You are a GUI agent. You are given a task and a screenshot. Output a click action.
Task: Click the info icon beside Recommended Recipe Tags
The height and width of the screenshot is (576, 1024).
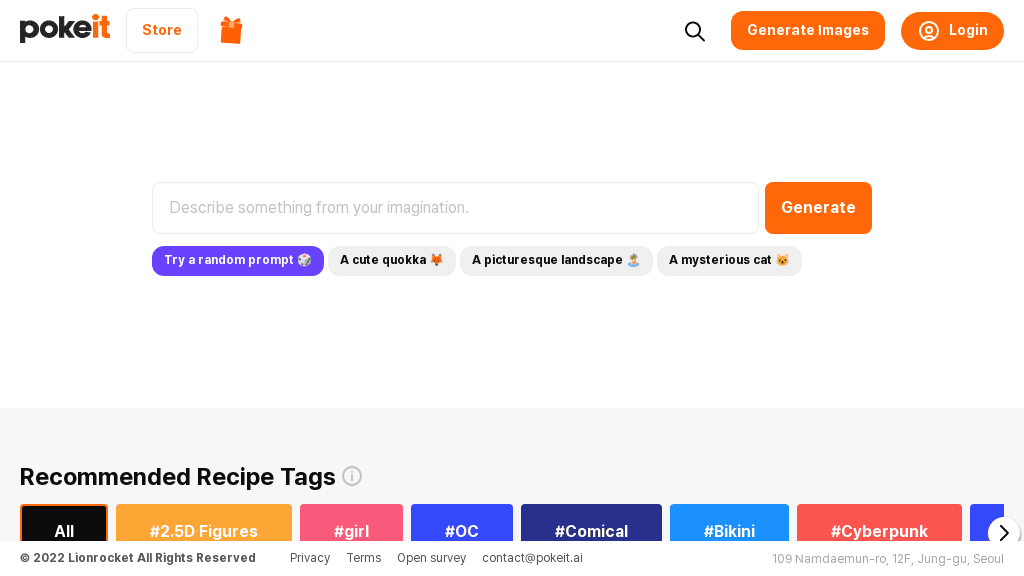(x=352, y=476)
